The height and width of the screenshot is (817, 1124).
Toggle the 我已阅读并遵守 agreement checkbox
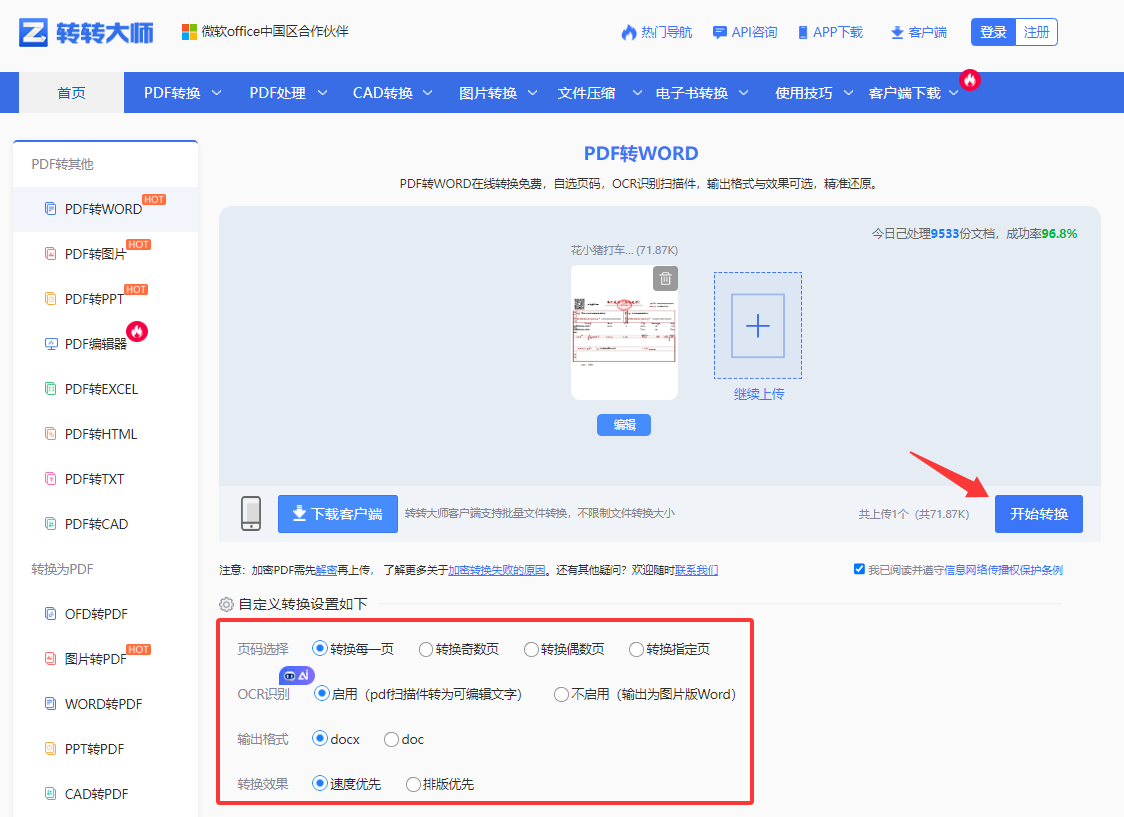click(859, 569)
